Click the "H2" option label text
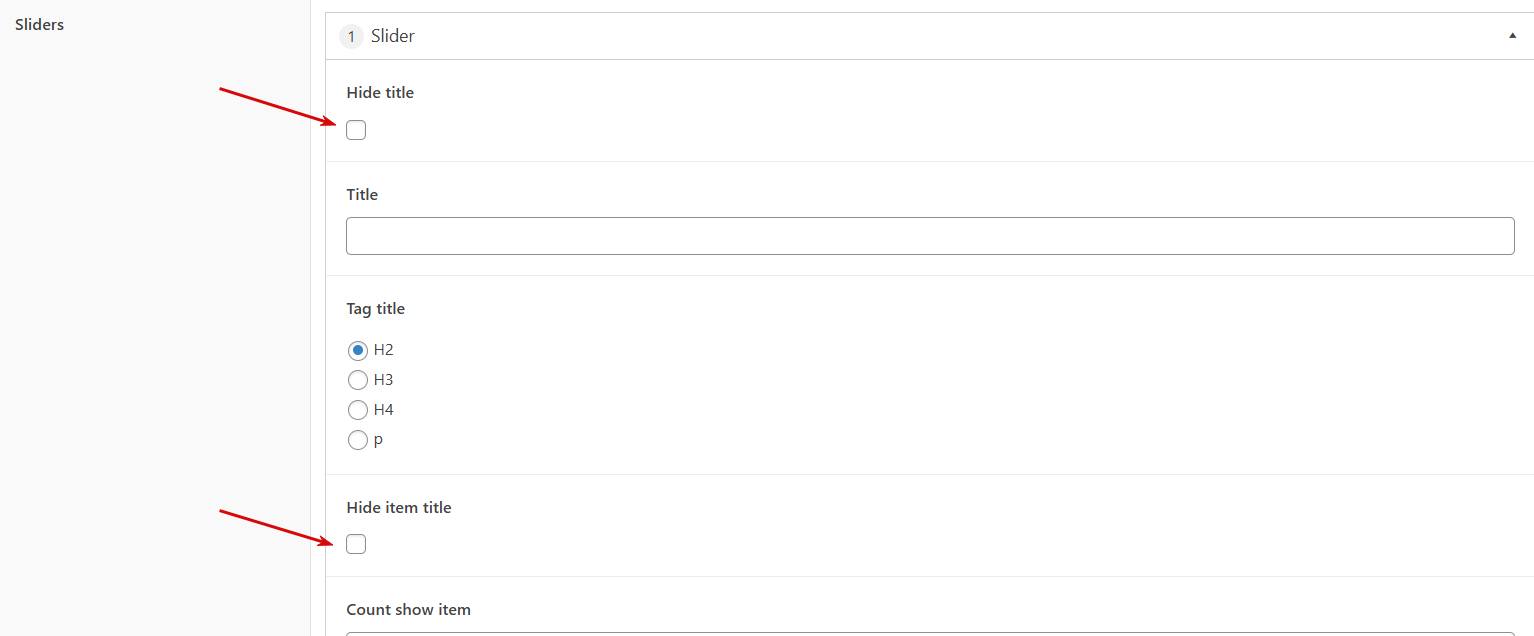1534x636 pixels. (384, 350)
